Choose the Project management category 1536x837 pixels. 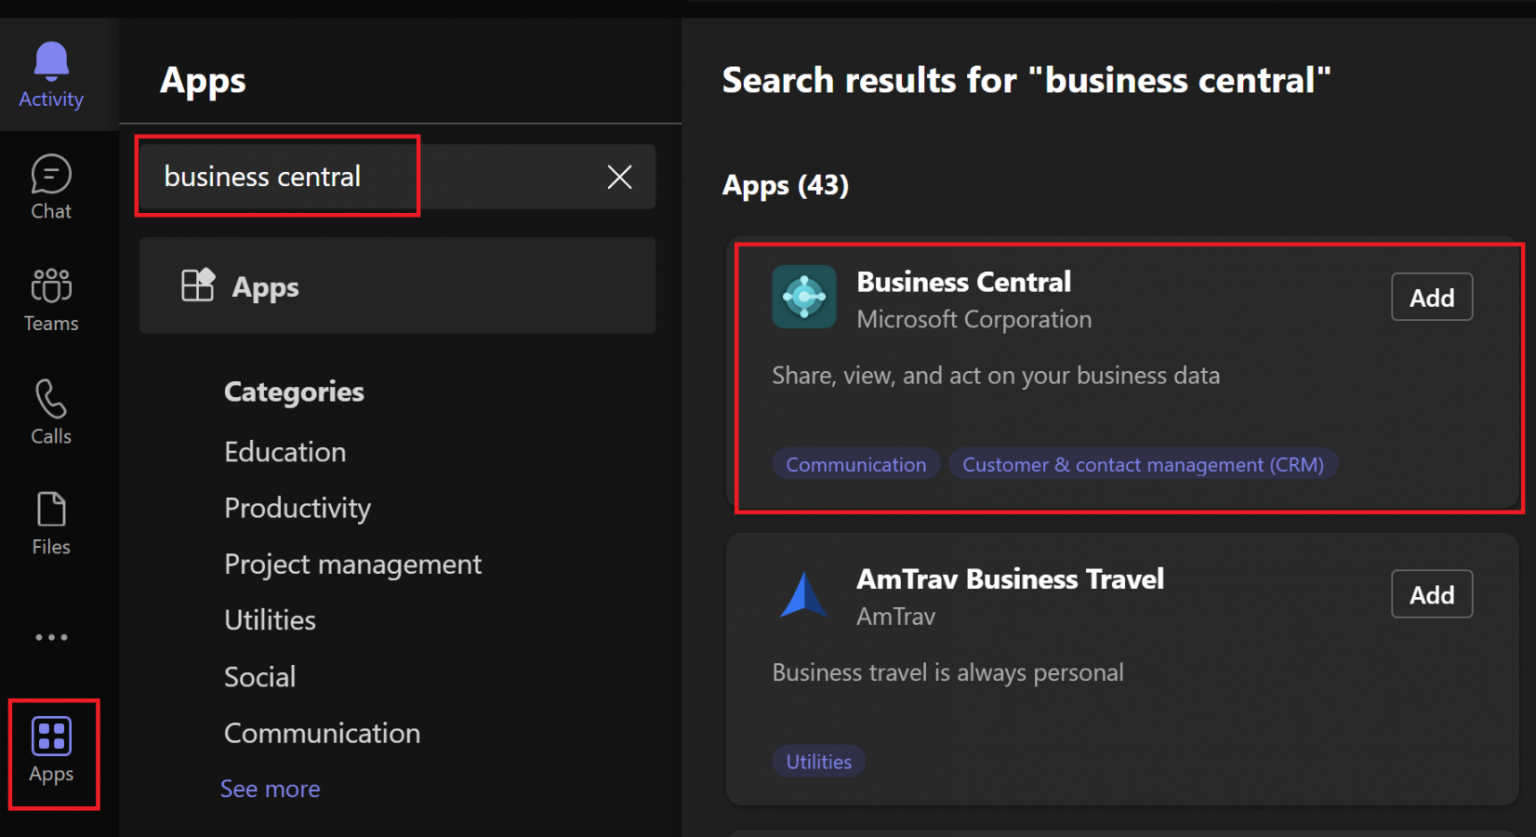tap(353, 564)
